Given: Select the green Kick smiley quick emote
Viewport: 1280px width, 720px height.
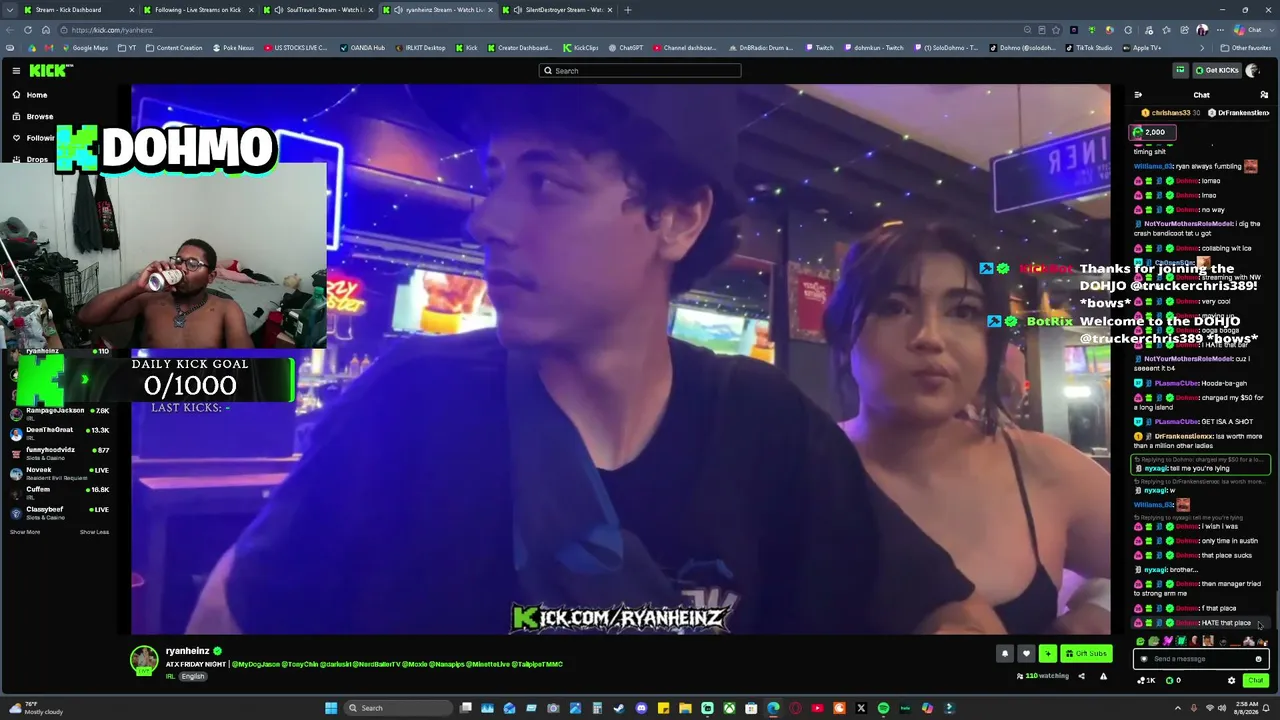Looking at the screenshot, I should click(1141, 641).
